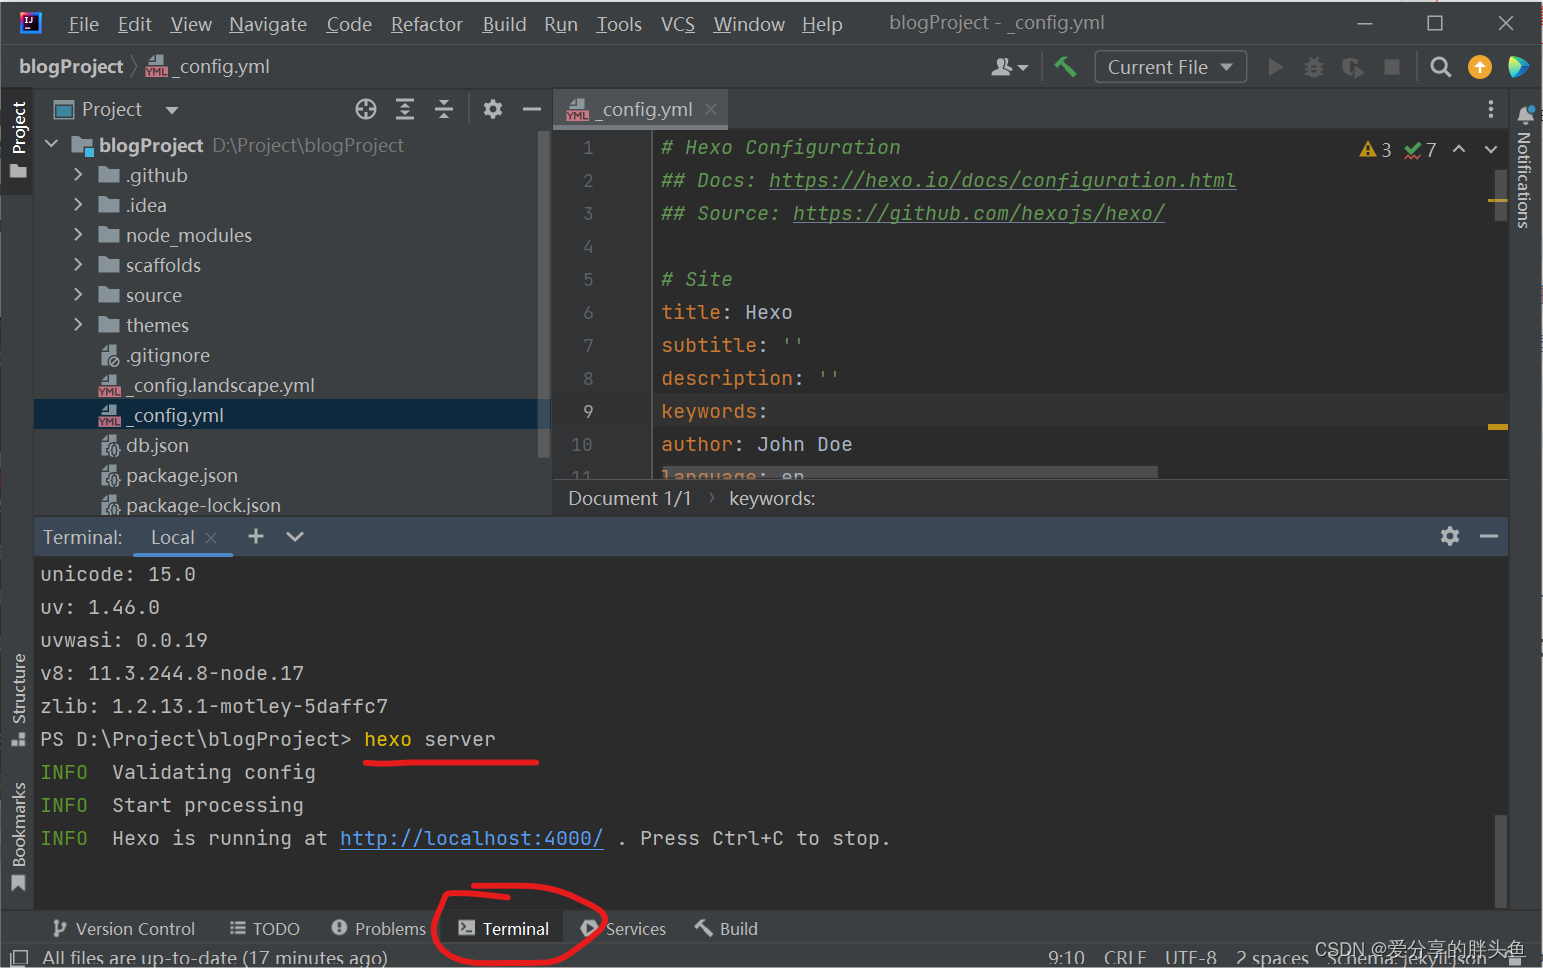Image resolution: width=1543 pixels, height=969 pixels.
Task: Click the warnings count indicator
Action: tap(1375, 150)
